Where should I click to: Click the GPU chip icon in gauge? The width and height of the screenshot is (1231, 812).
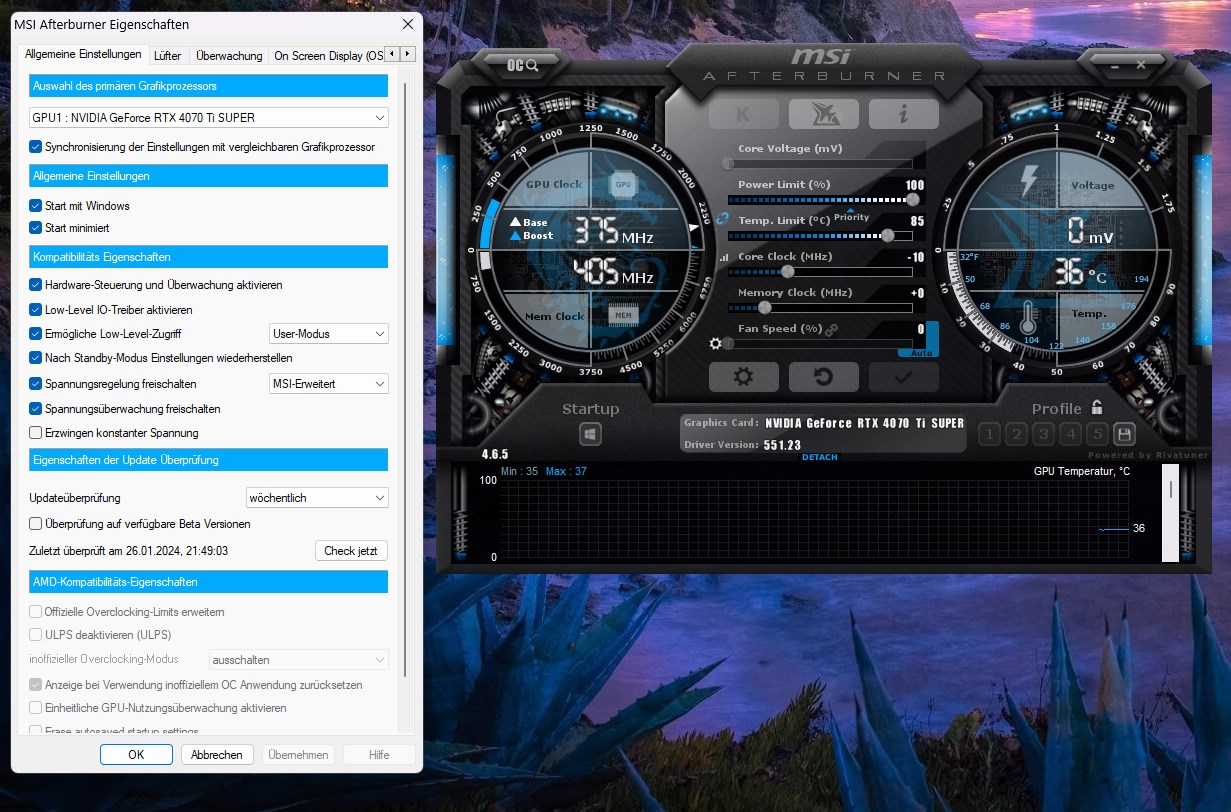[623, 185]
